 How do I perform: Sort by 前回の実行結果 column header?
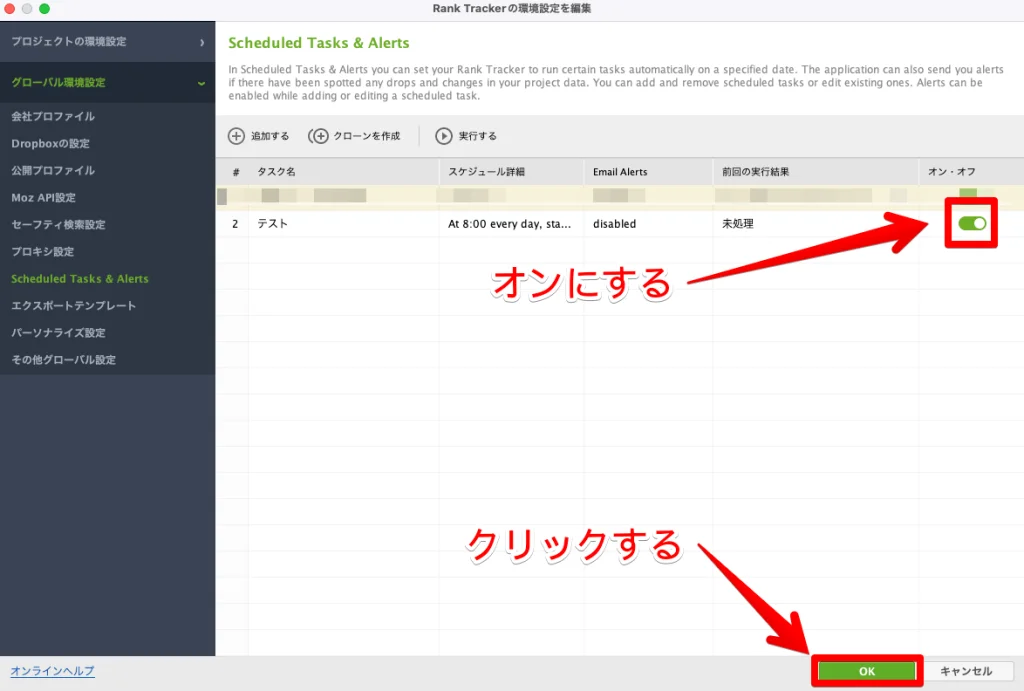pos(816,172)
